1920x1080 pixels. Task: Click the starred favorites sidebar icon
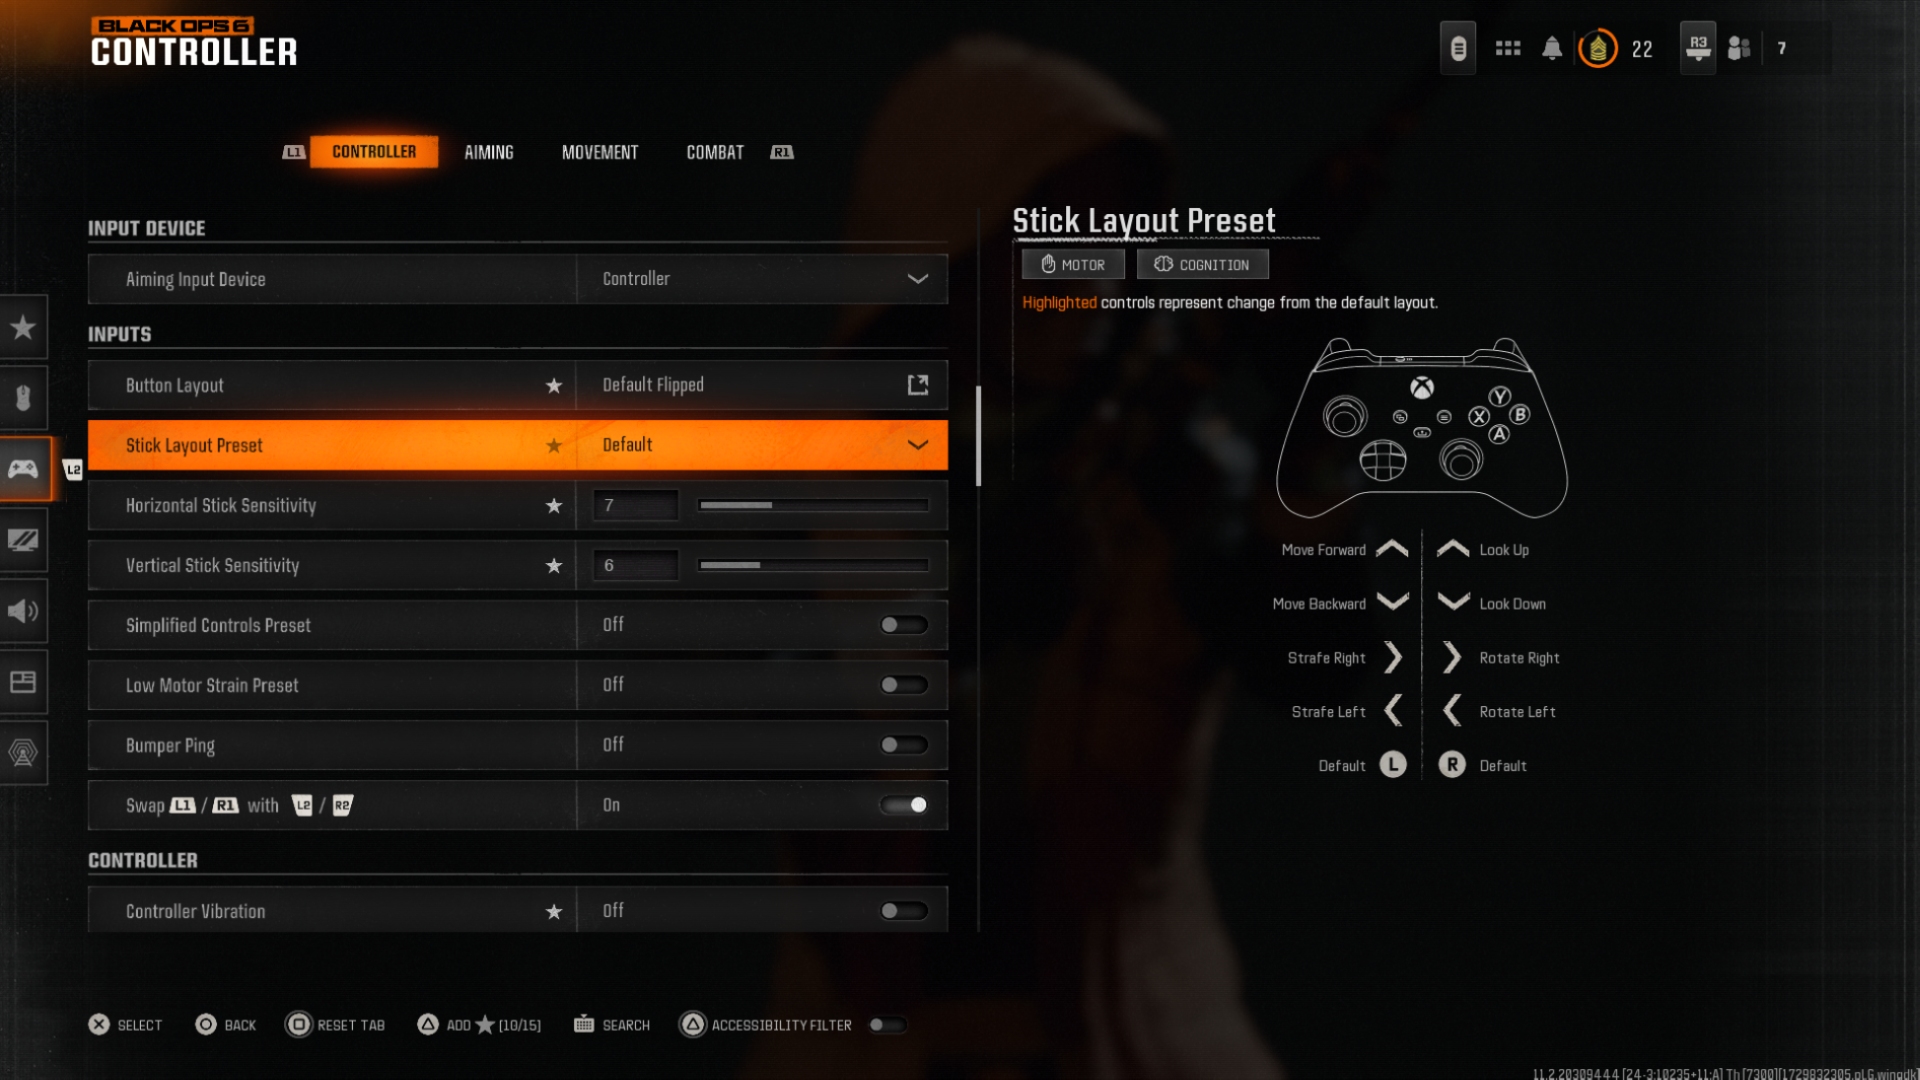(x=24, y=327)
